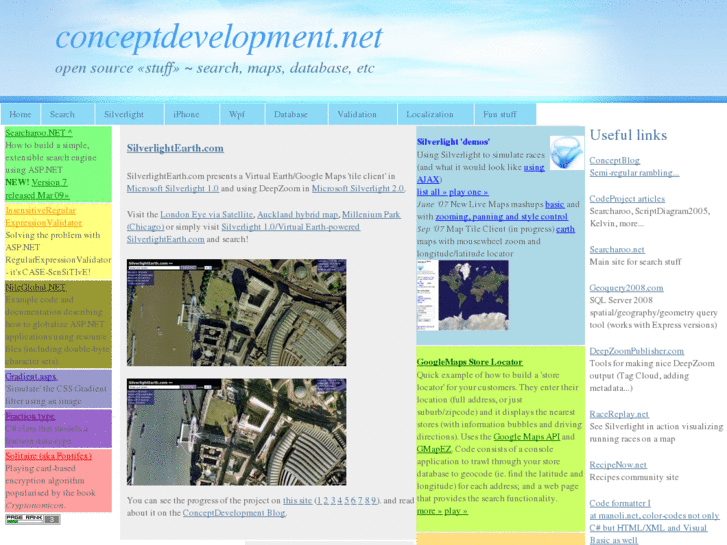This screenshot has height=545, width=727.
Task: Open the NiceGlobal.NET sidebar link
Action: tap(36, 288)
